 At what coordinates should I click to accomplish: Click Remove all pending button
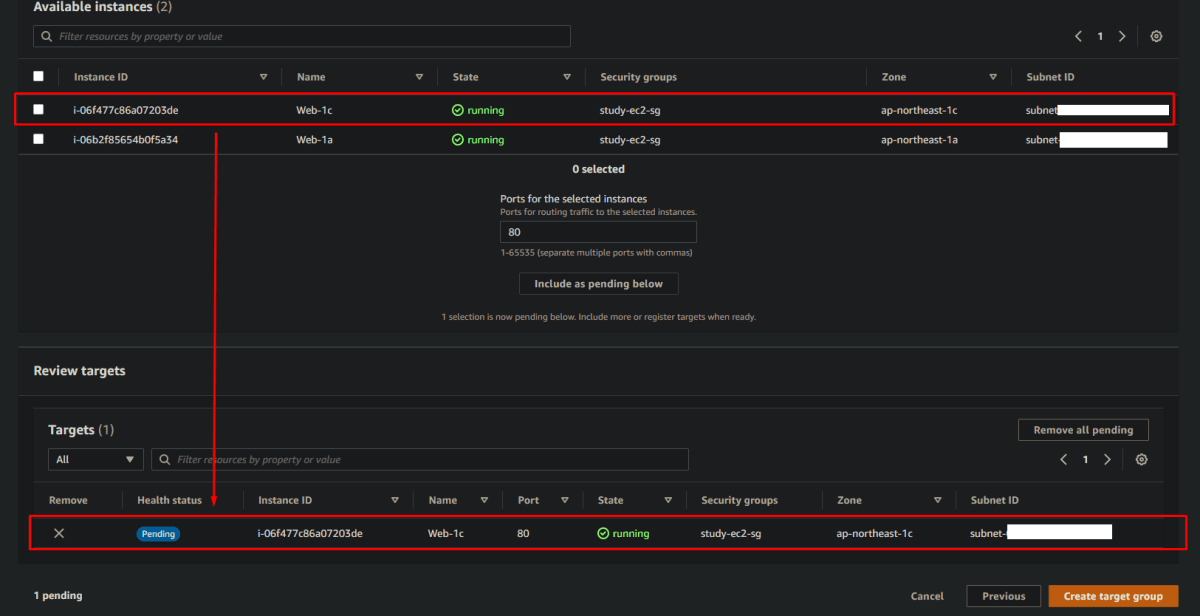1083,430
